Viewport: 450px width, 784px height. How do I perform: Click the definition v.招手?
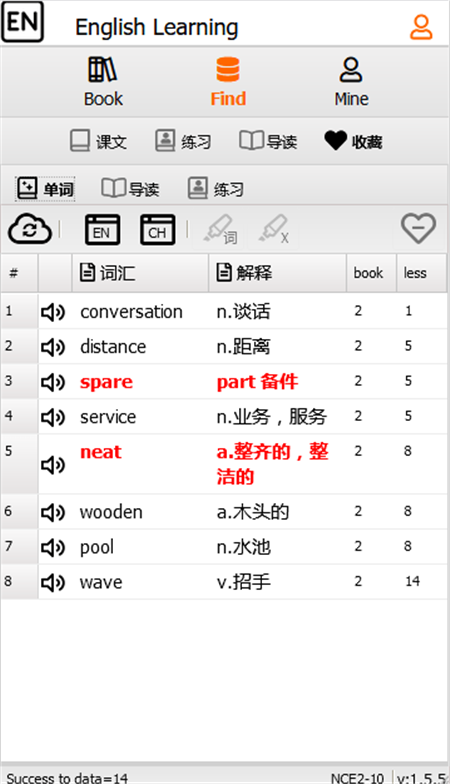244,582
